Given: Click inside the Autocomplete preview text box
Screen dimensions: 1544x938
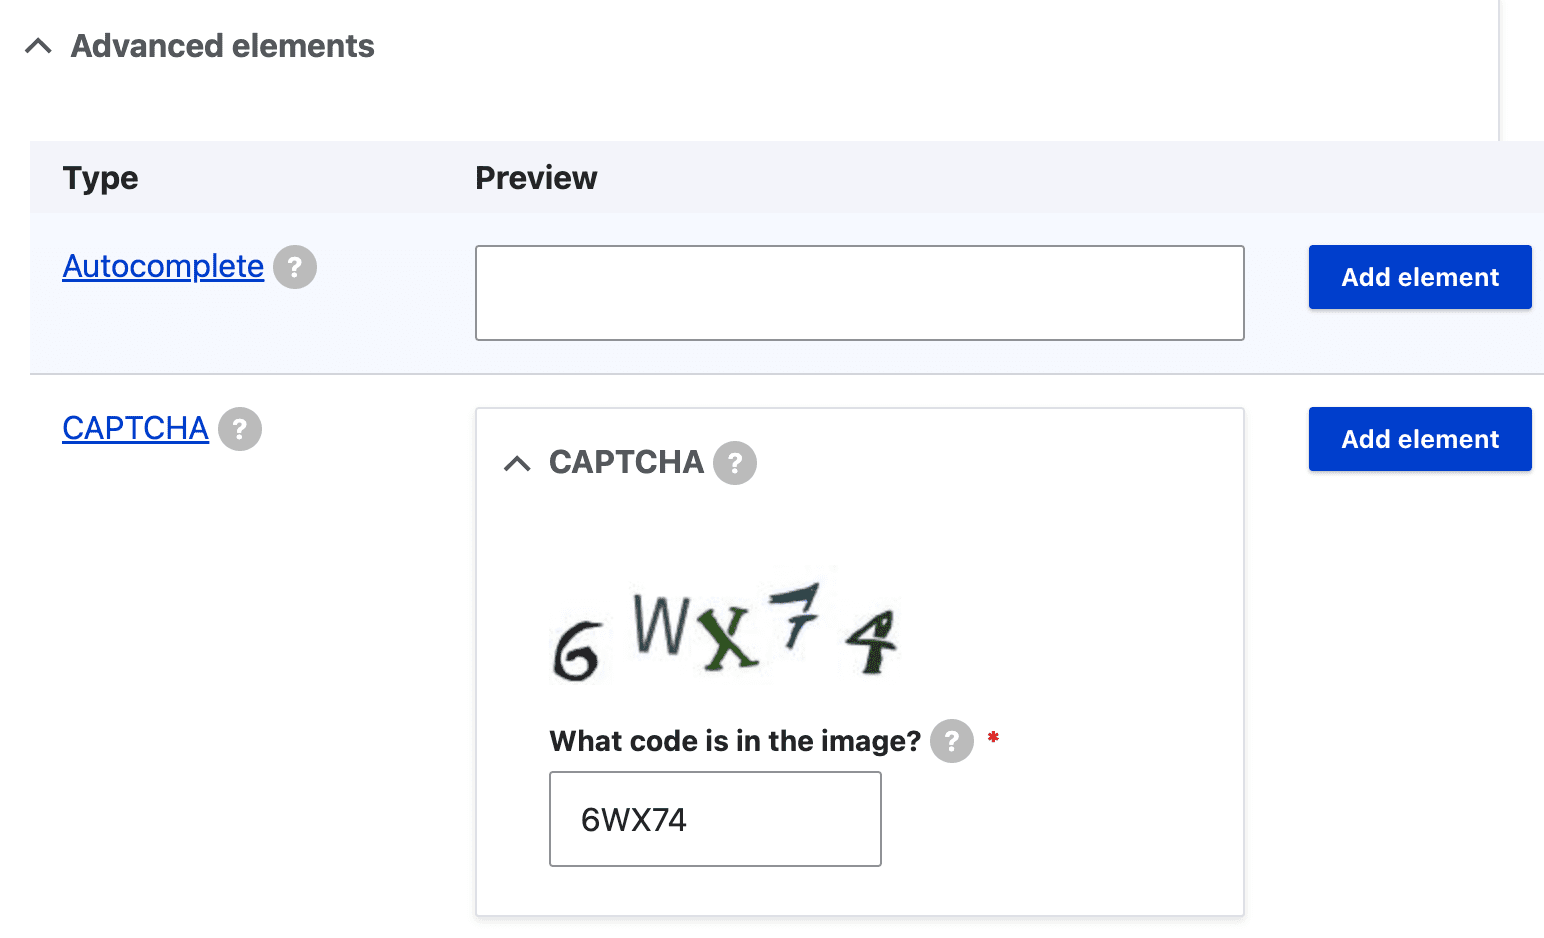Looking at the screenshot, I should pyautogui.click(x=859, y=293).
